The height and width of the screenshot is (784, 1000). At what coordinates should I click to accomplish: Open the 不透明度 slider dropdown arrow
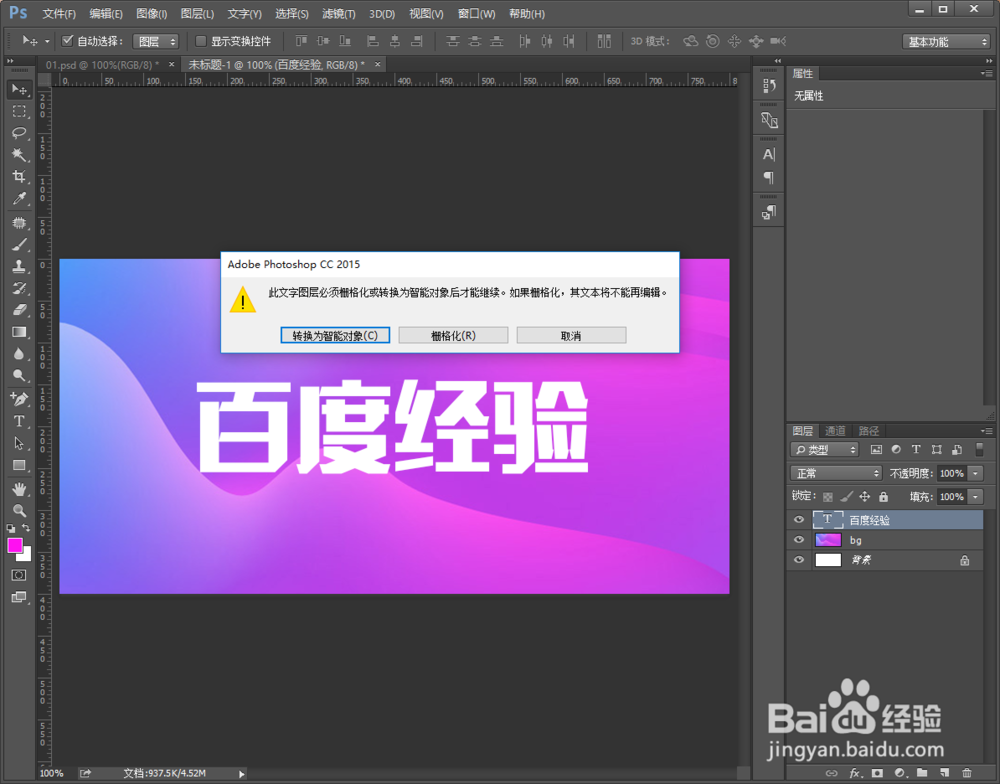tap(976, 473)
